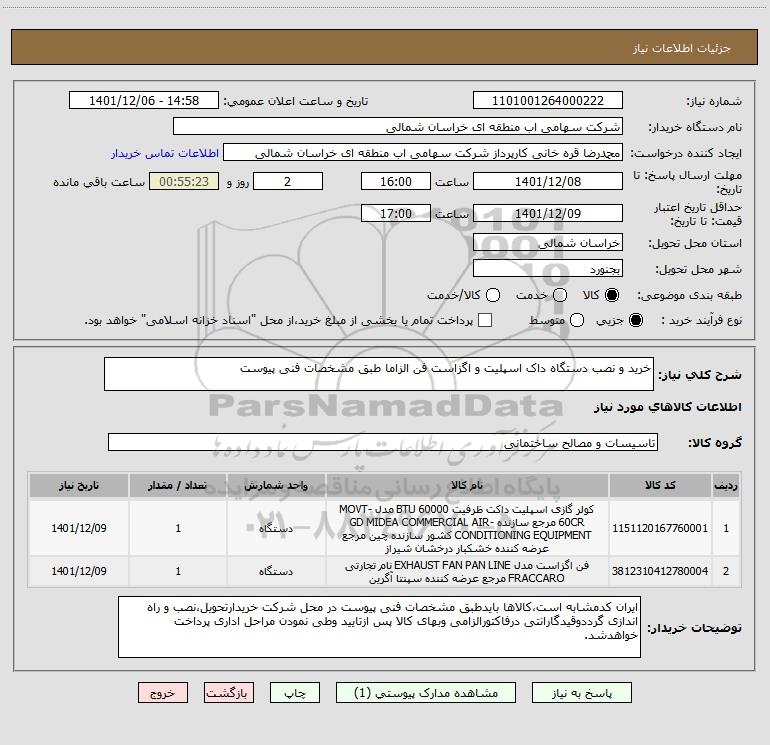Click the واحد شمارش column header
The image size is (770, 745).
(276, 485)
